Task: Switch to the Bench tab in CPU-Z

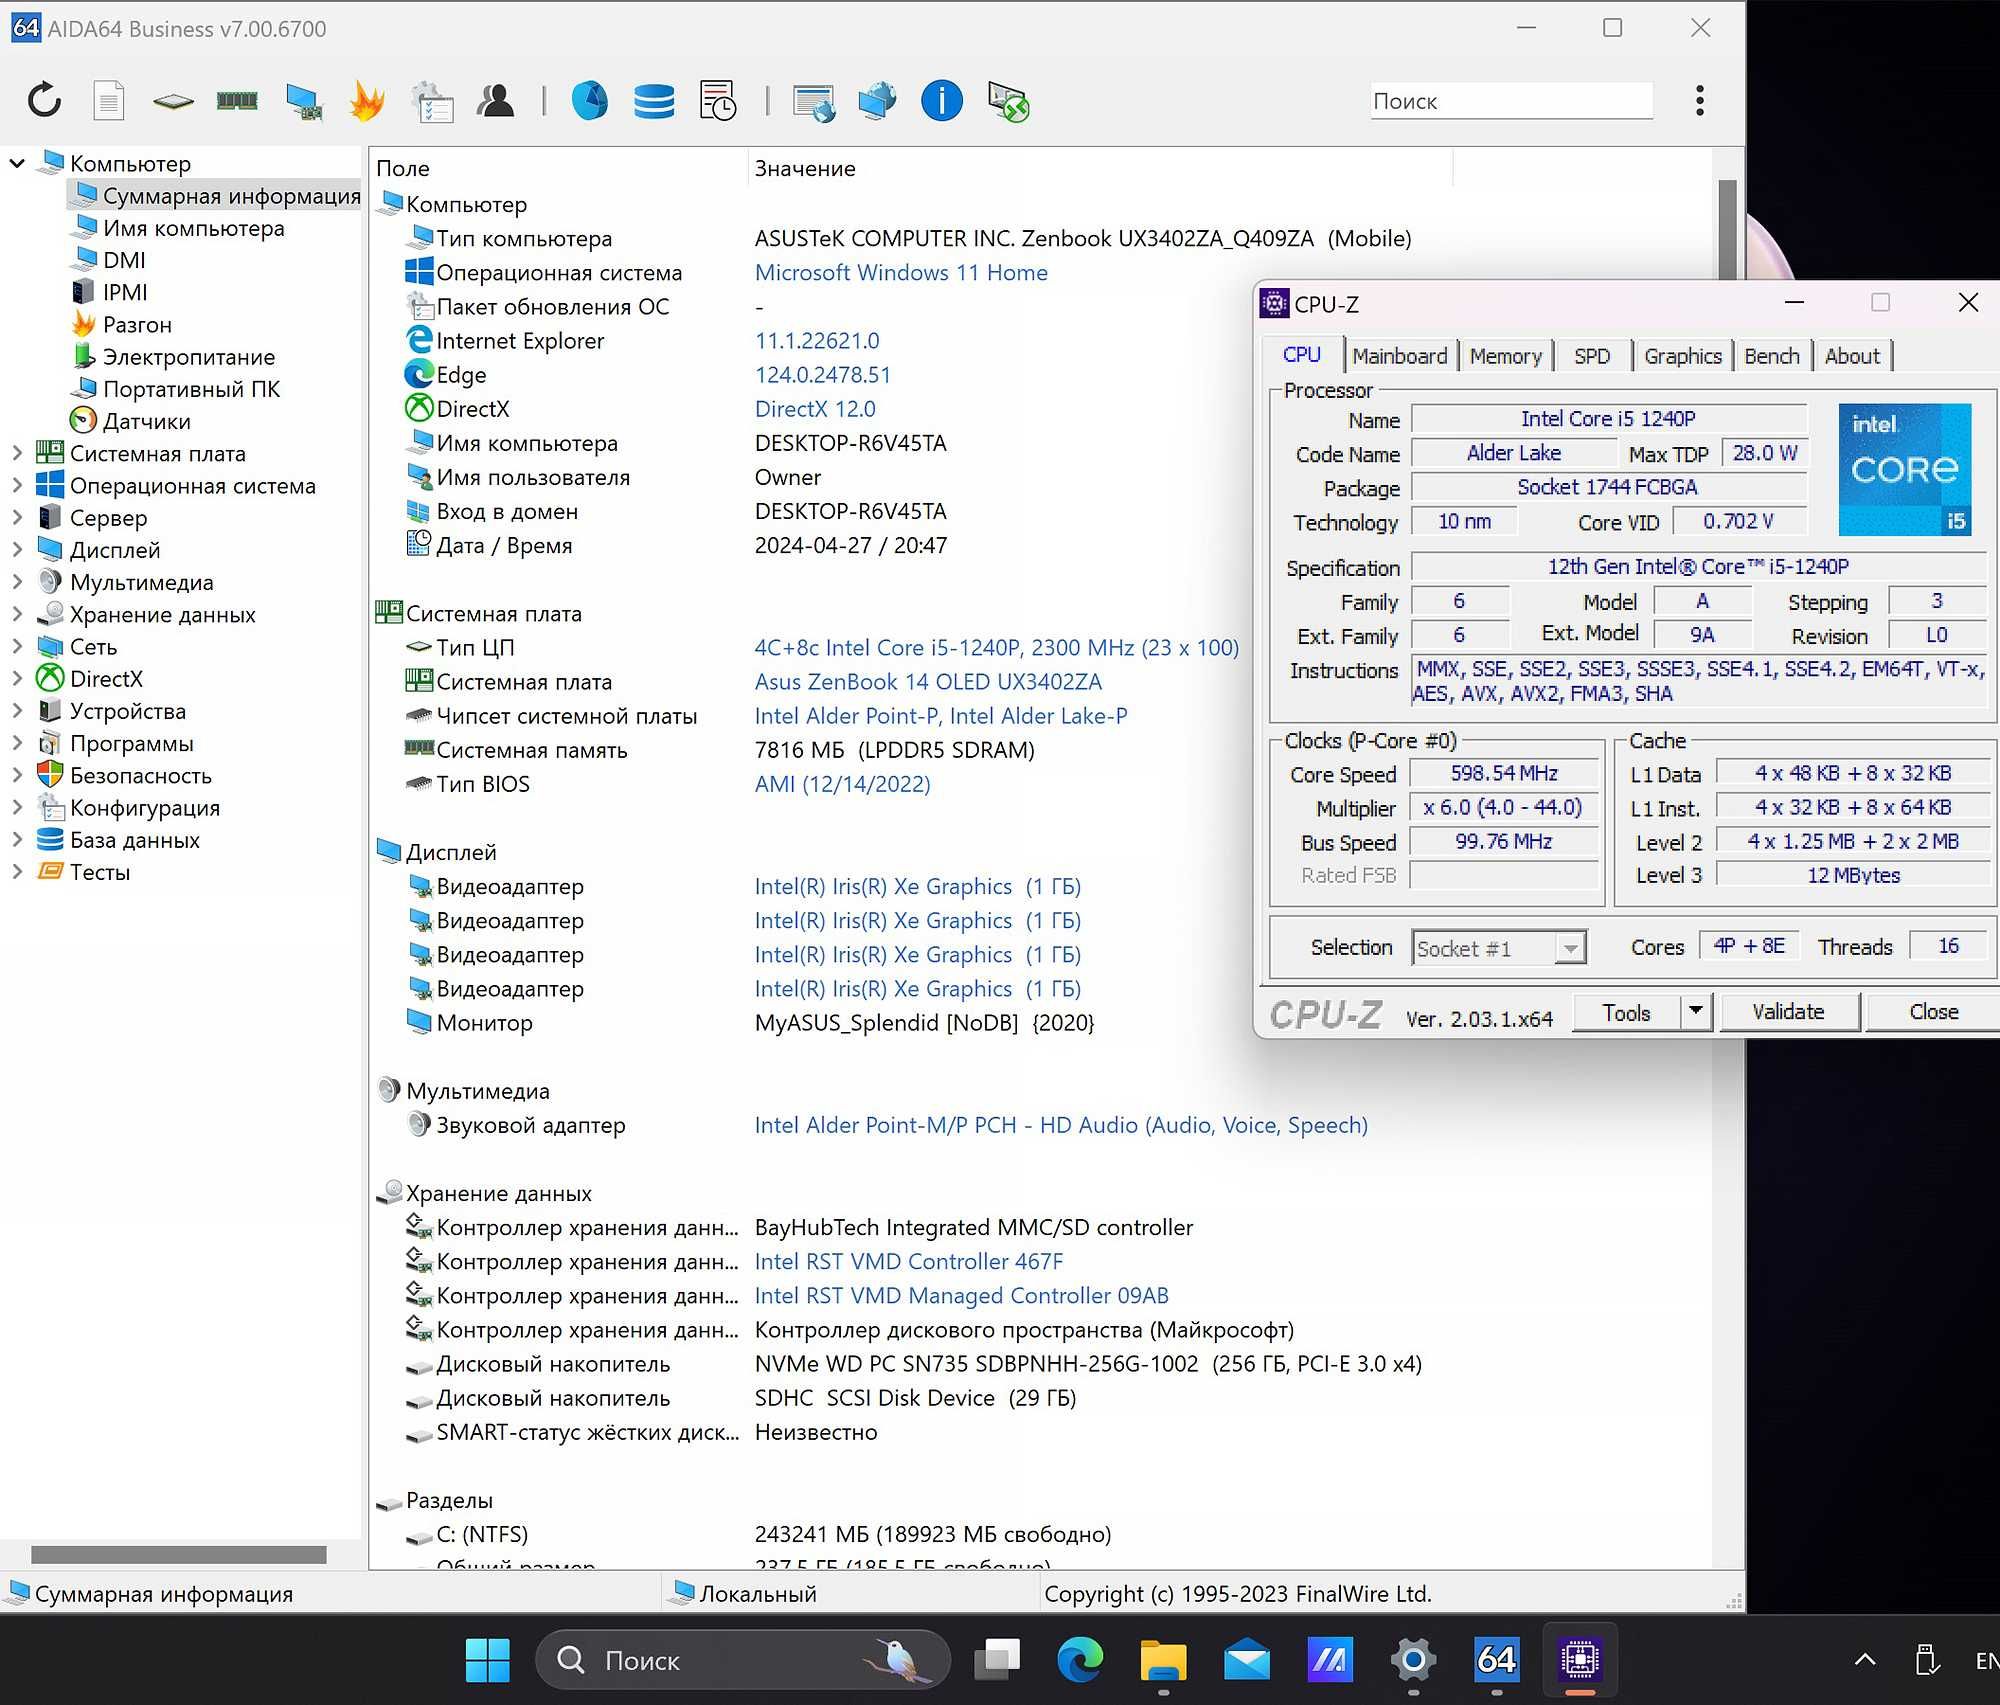Action: point(1772,356)
